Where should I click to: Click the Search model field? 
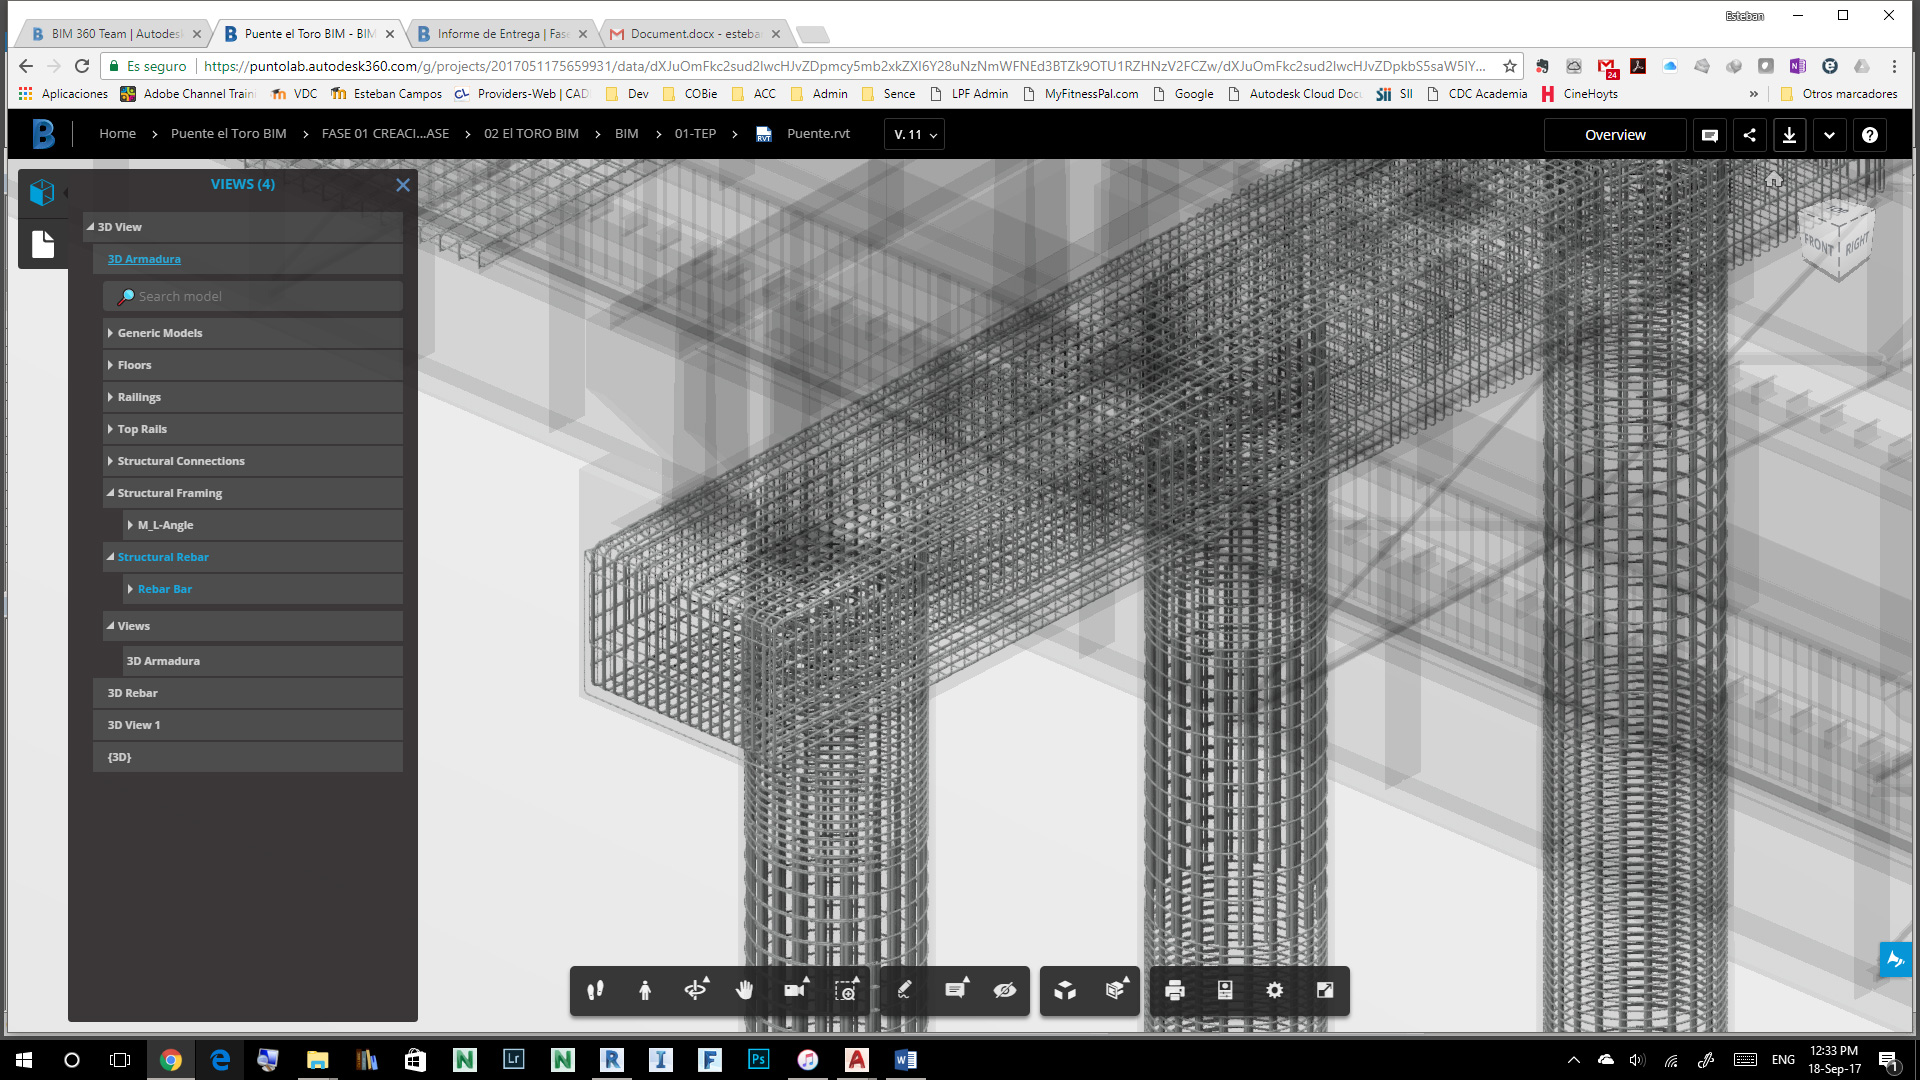(x=260, y=296)
